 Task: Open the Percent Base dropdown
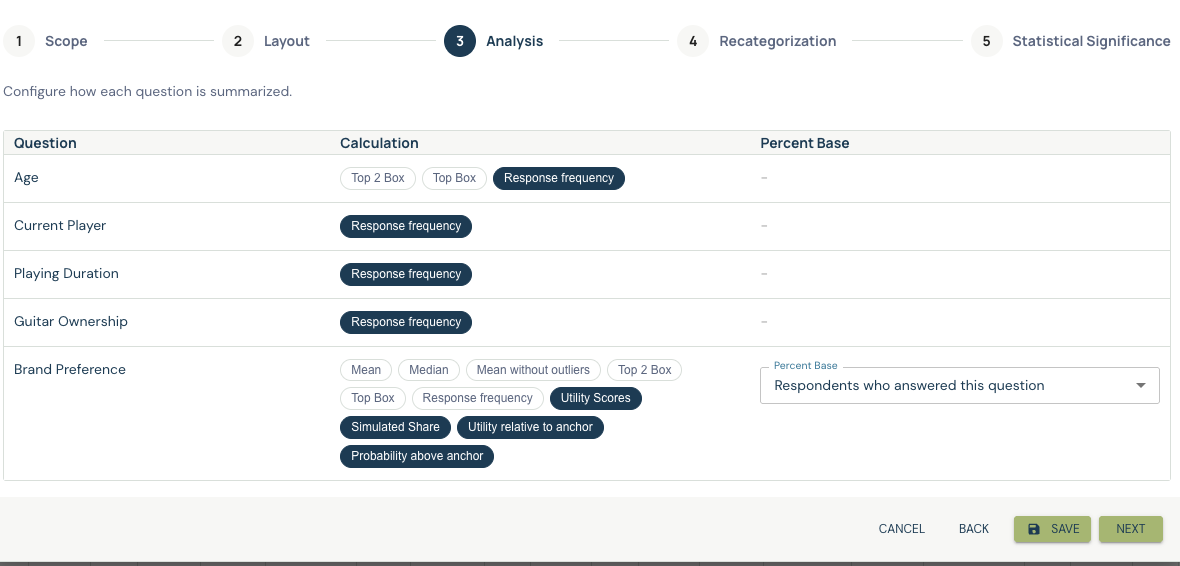coord(960,385)
